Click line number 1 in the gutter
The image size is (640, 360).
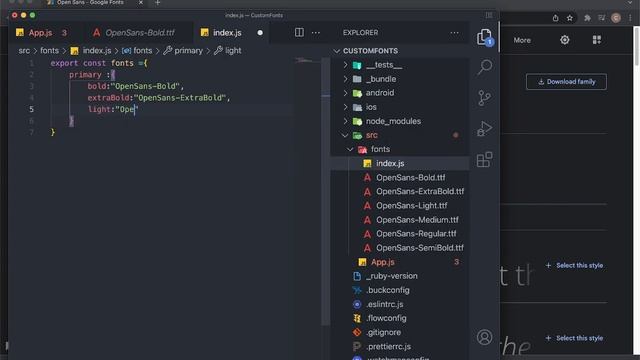tap(31, 63)
